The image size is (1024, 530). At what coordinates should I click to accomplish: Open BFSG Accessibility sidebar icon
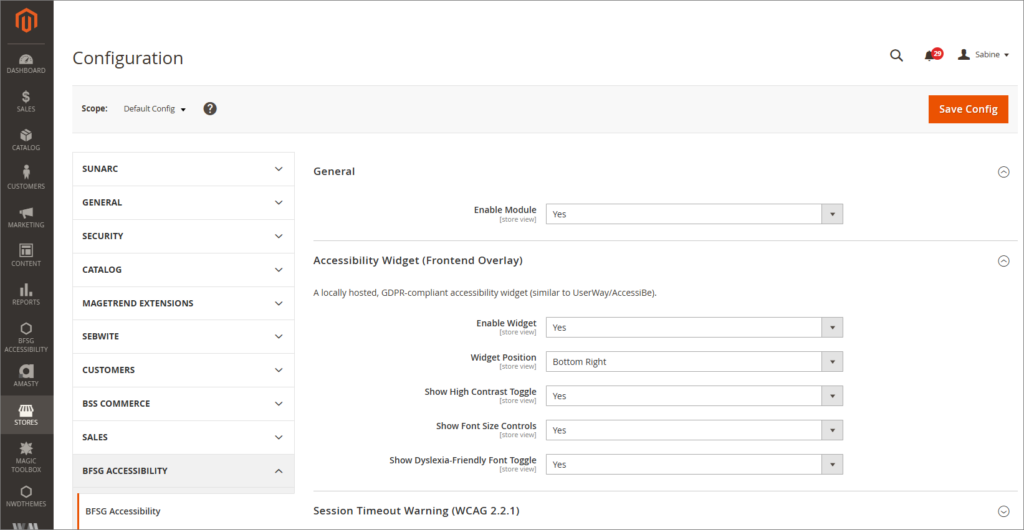(27, 337)
